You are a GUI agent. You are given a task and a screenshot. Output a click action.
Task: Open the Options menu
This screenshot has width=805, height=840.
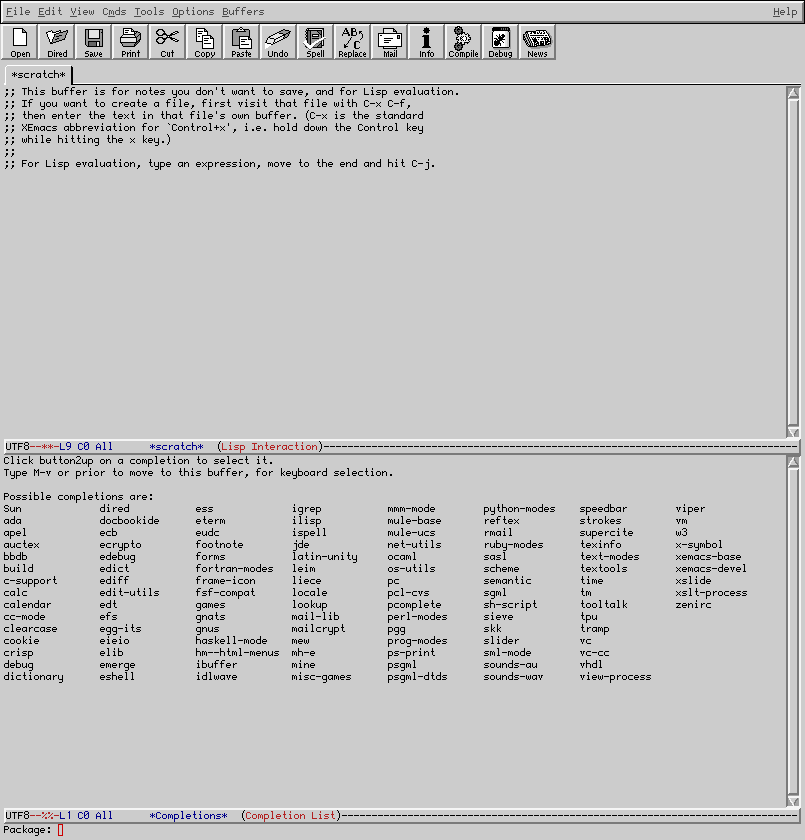pos(193,11)
